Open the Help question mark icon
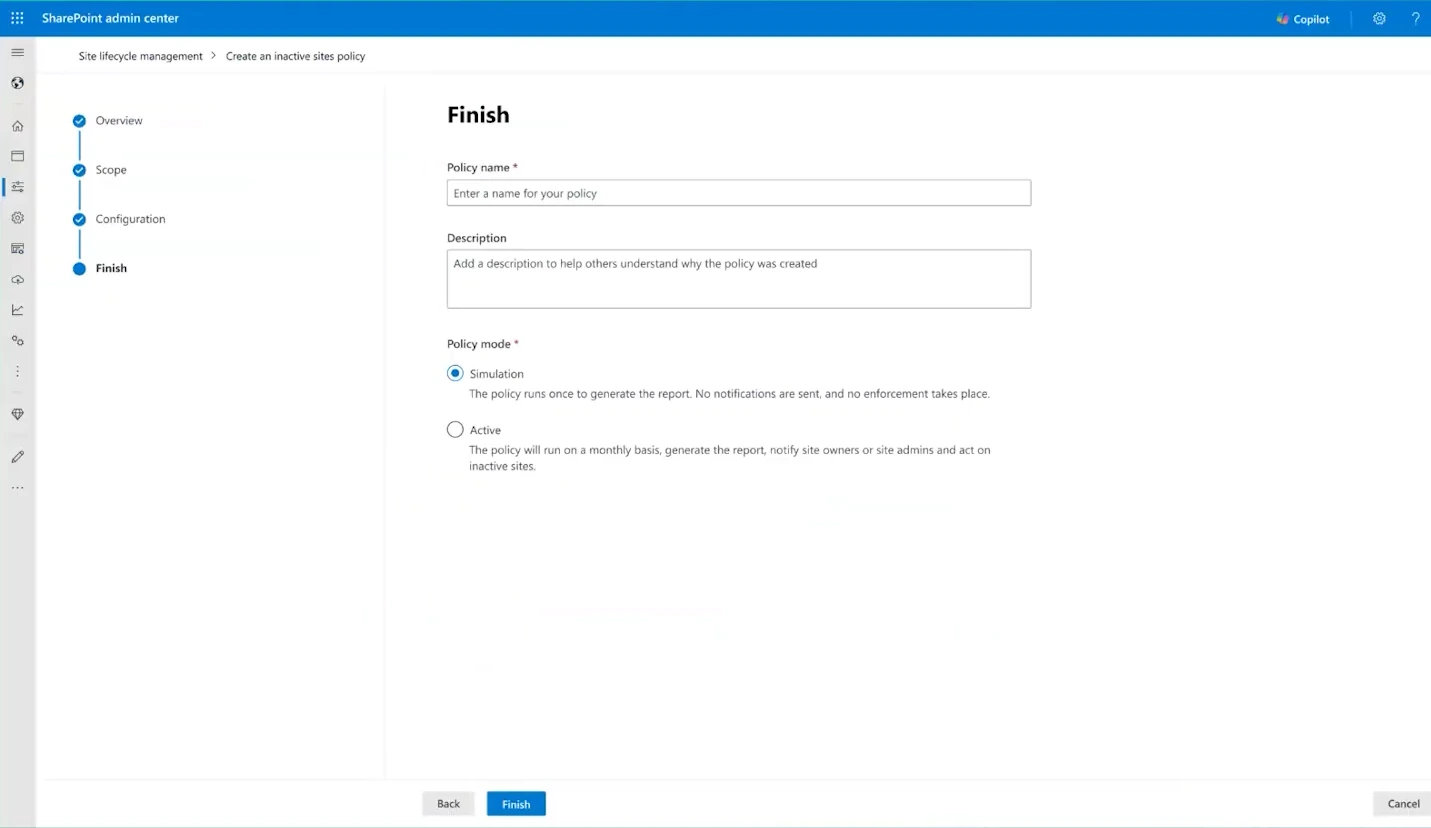This screenshot has height=828, width=1431. [1415, 18]
